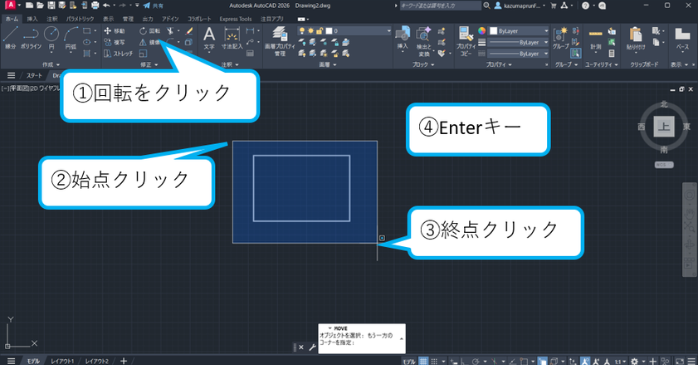The image size is (698, 365).
Task: Click the keyword search input field
Action: click(440, 6)
